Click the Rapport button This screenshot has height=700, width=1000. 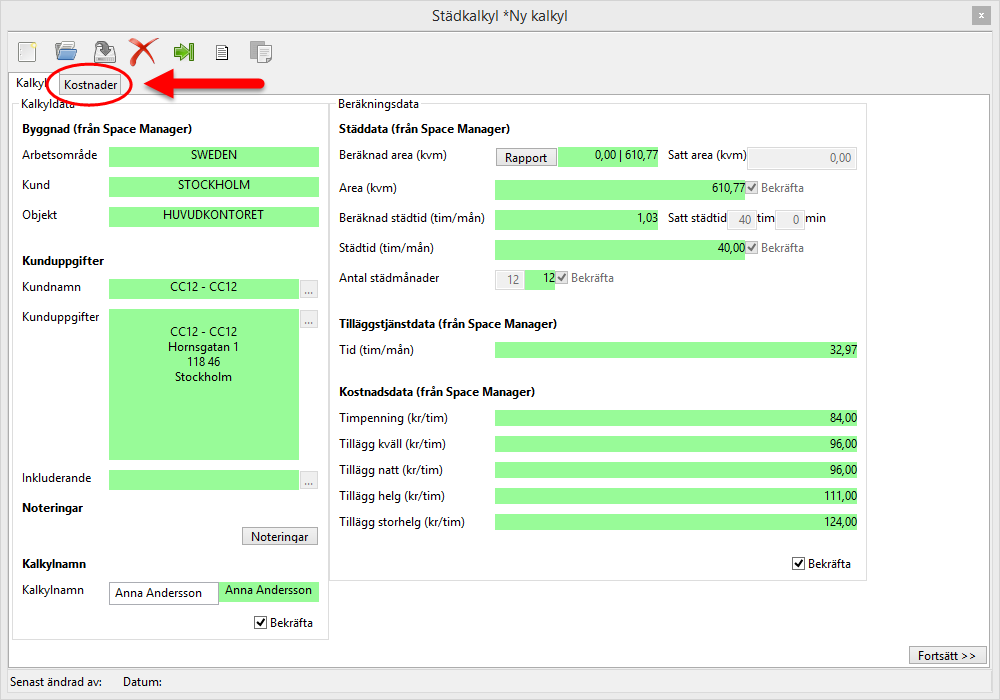(x=526, y=157)
